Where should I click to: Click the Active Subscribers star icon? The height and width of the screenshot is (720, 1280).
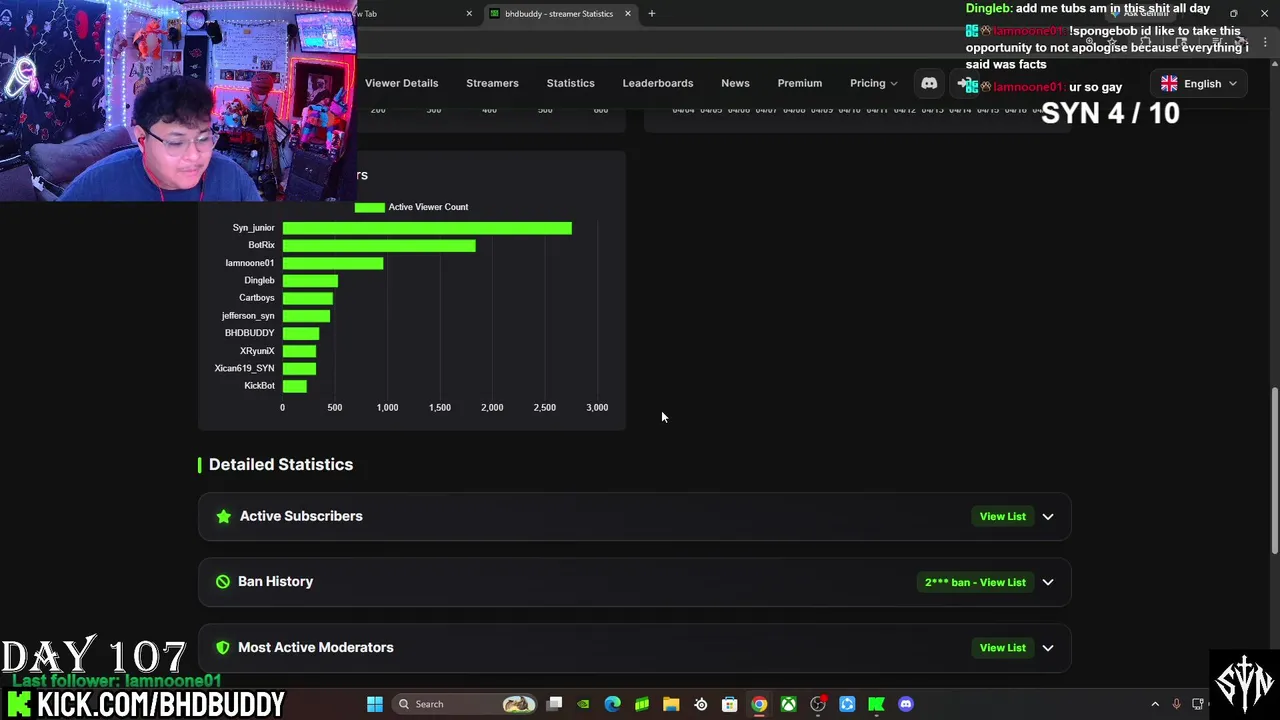224,516
